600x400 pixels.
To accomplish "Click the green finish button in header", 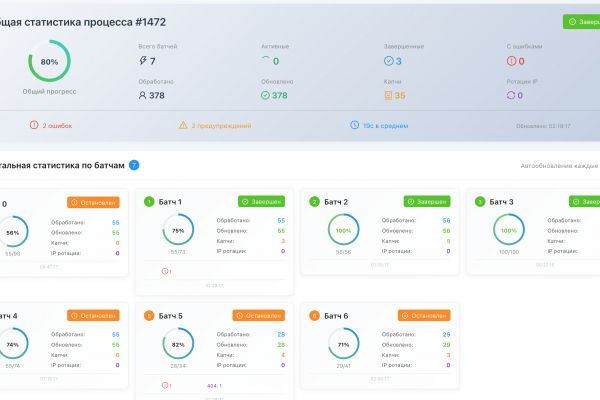I will (x=582, y=22).
